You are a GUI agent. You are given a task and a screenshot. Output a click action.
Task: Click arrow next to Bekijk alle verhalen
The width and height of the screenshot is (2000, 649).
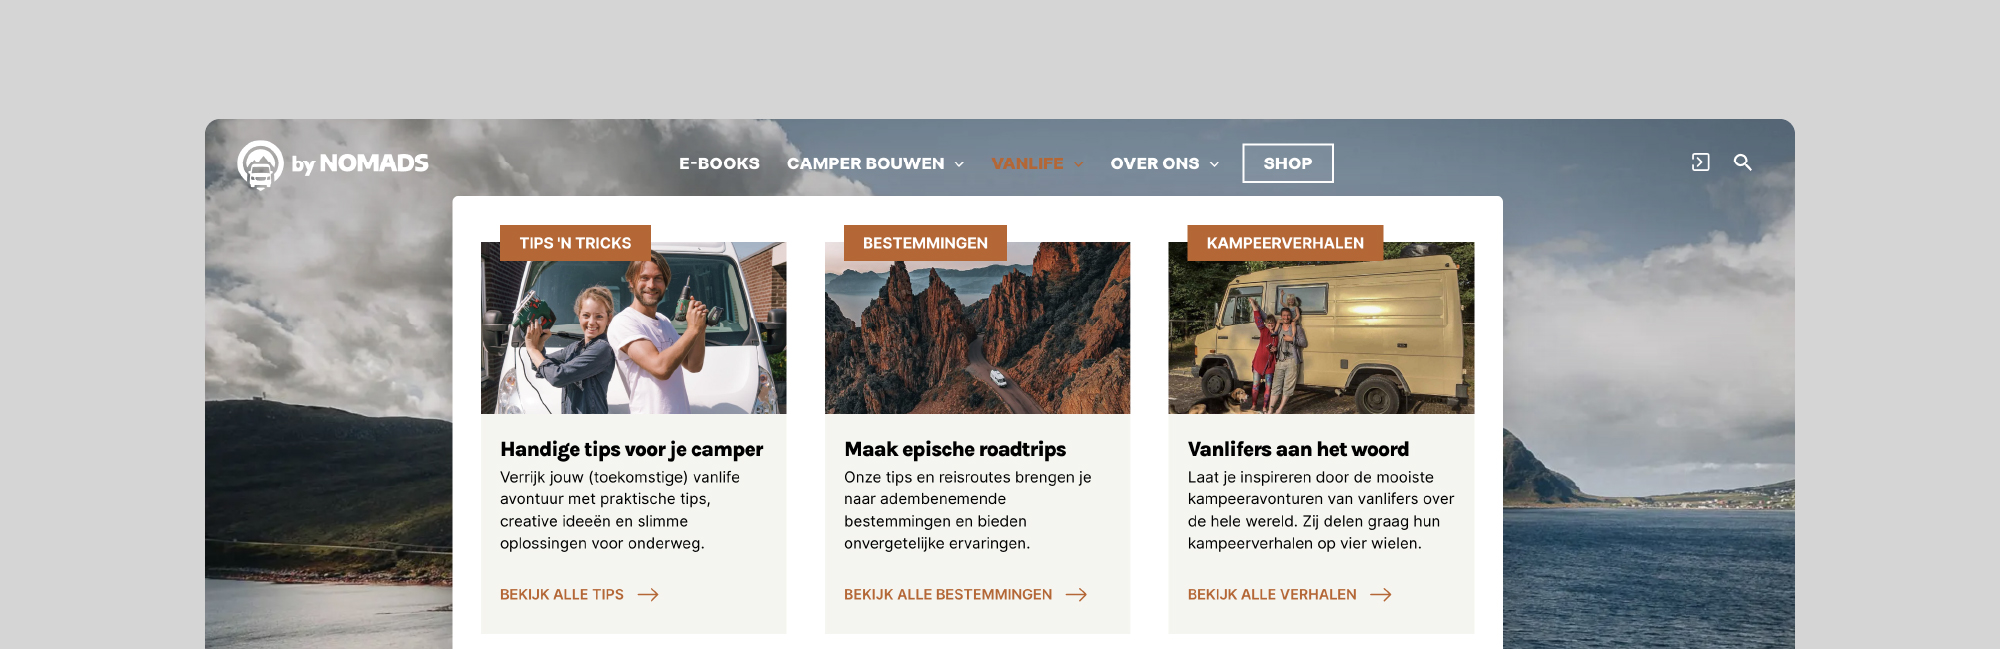[1381, 595]
